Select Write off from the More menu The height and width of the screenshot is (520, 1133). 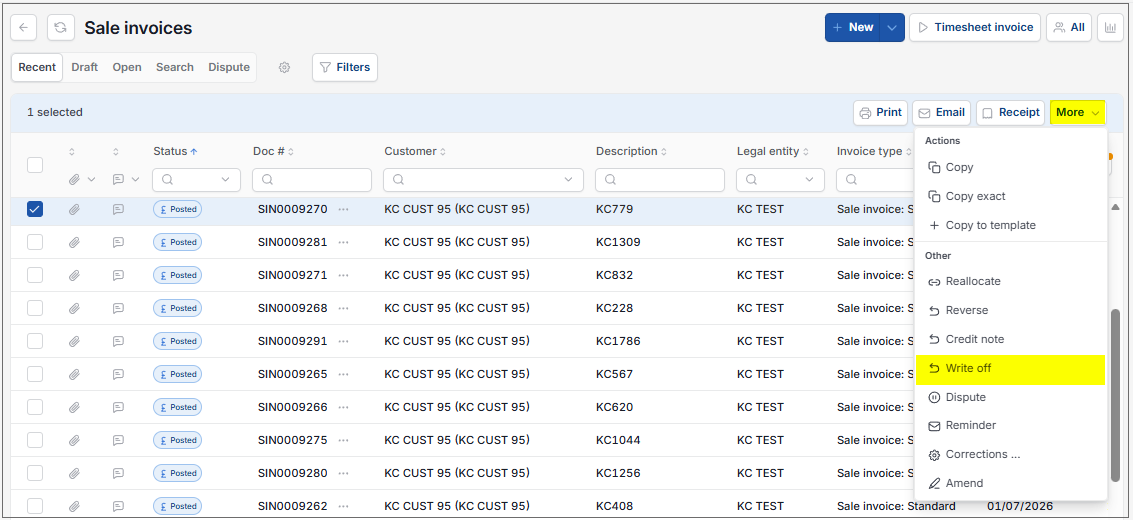[1010, 369]
